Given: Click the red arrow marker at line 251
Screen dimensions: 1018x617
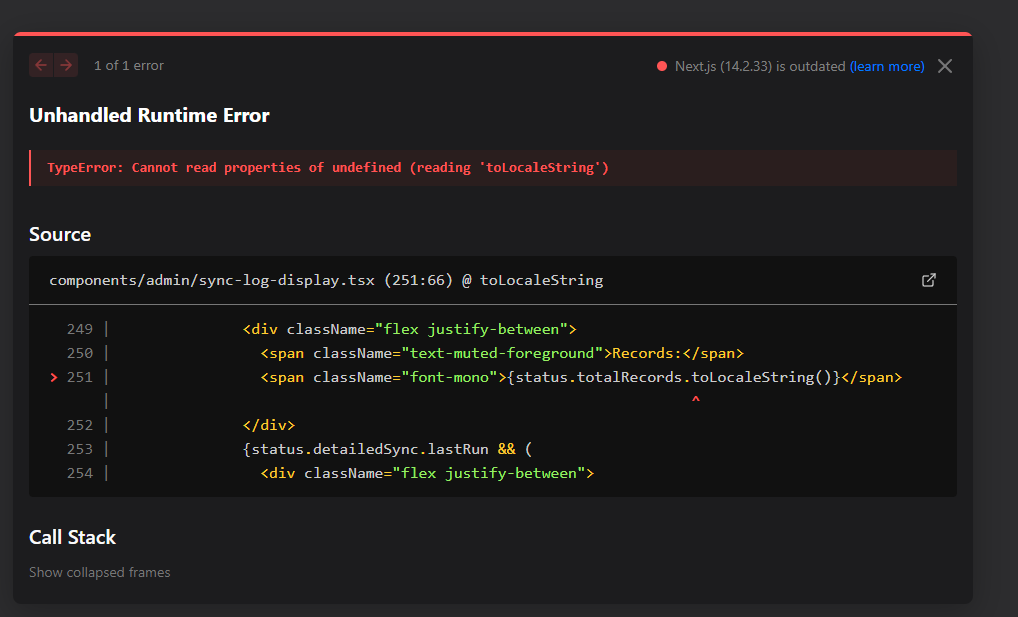Looking at the screenshot, I should pyautogui.click(x=54, y=377).
